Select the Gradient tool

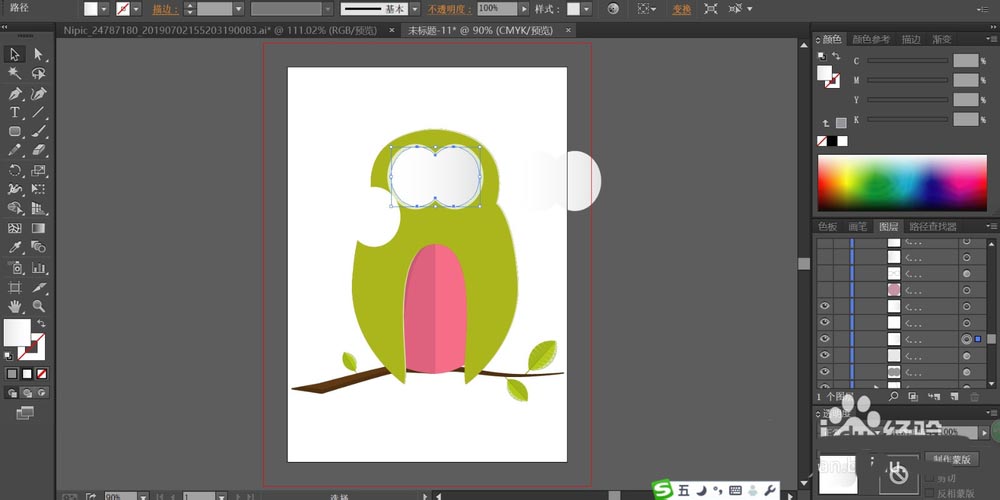pyautogui.click(x=38, y=228)
